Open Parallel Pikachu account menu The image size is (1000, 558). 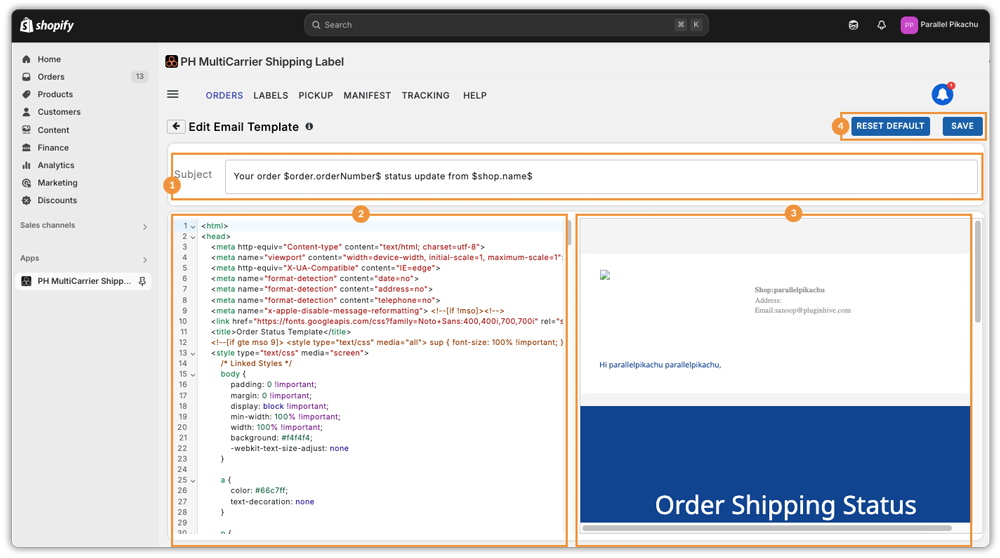coord(939,25)
